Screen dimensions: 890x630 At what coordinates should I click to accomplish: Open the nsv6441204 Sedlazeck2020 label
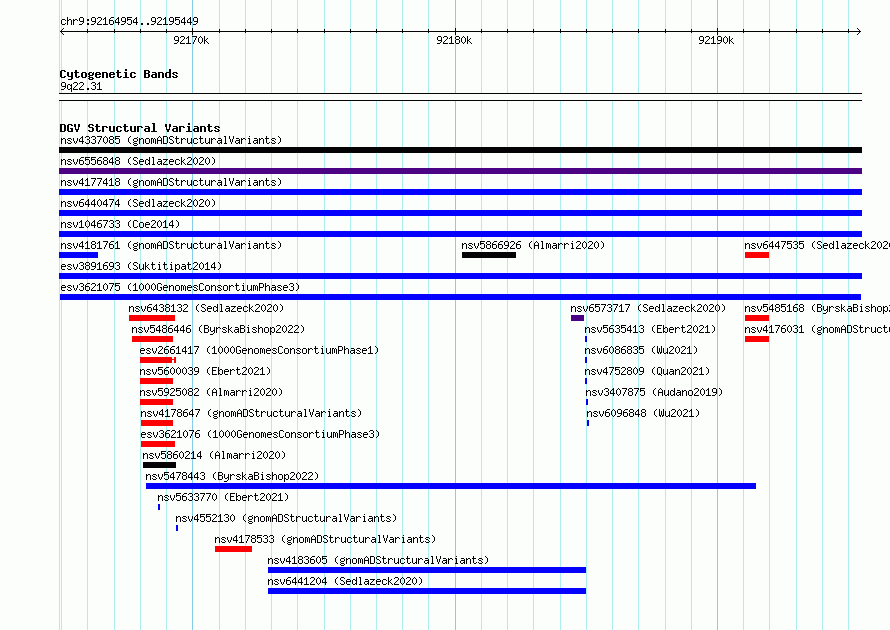(345, 581)
